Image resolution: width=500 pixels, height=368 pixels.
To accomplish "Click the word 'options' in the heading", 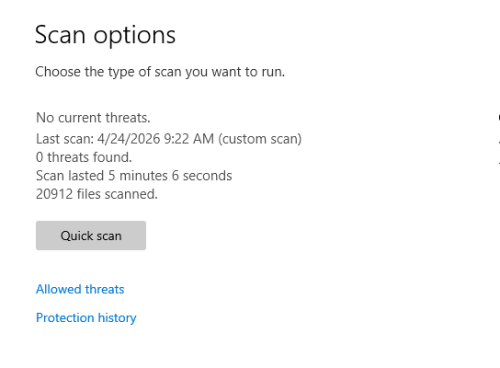I will coord(134,35).
